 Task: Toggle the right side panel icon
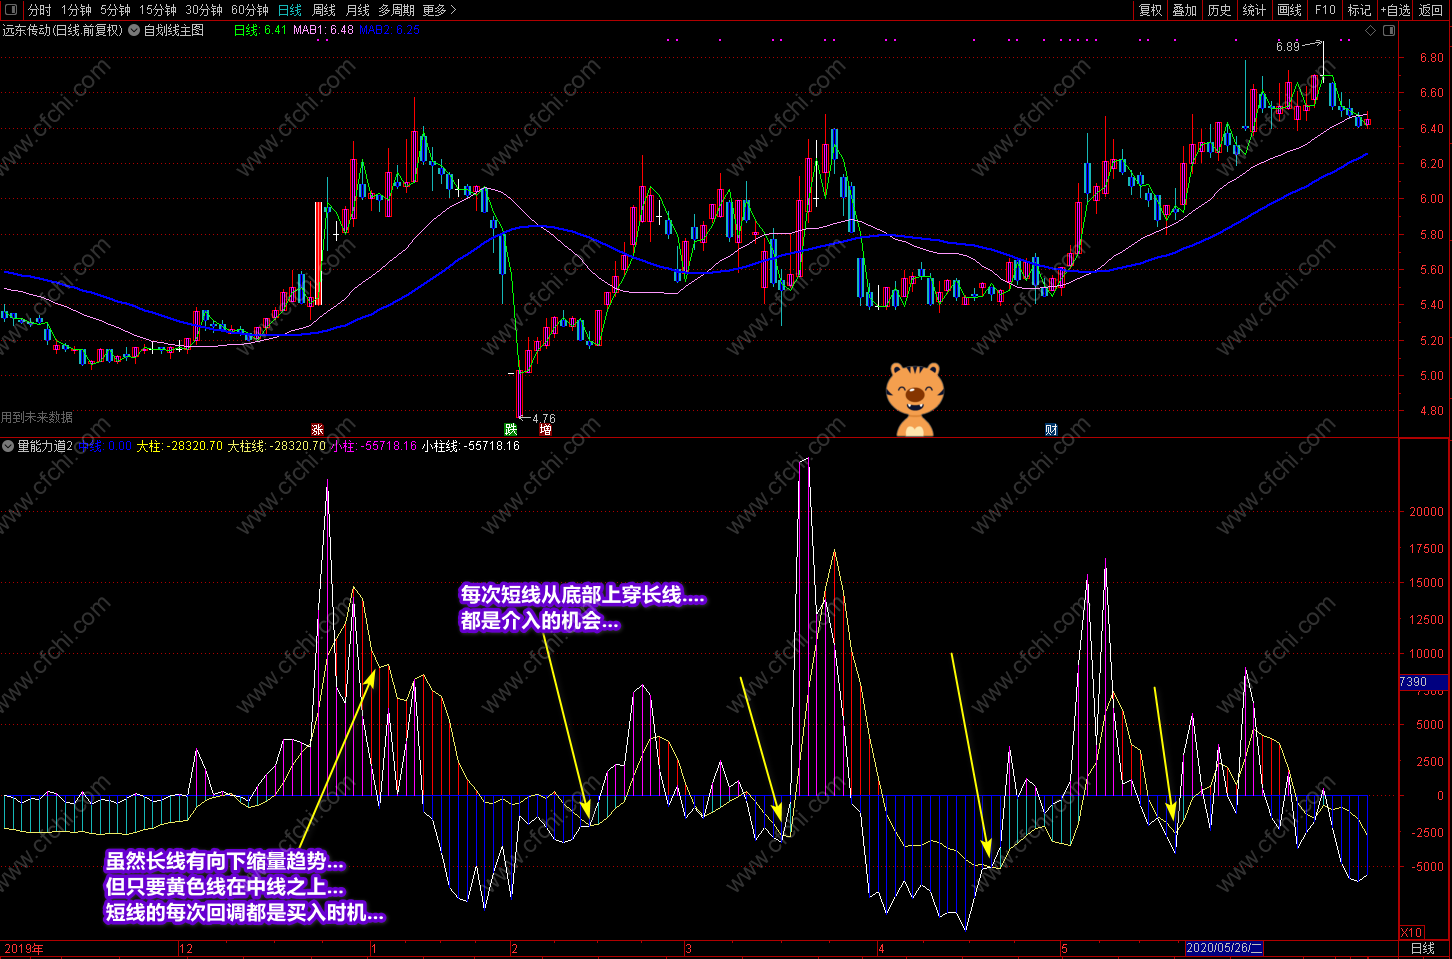pyautogui.click(x=1389, y=30)
